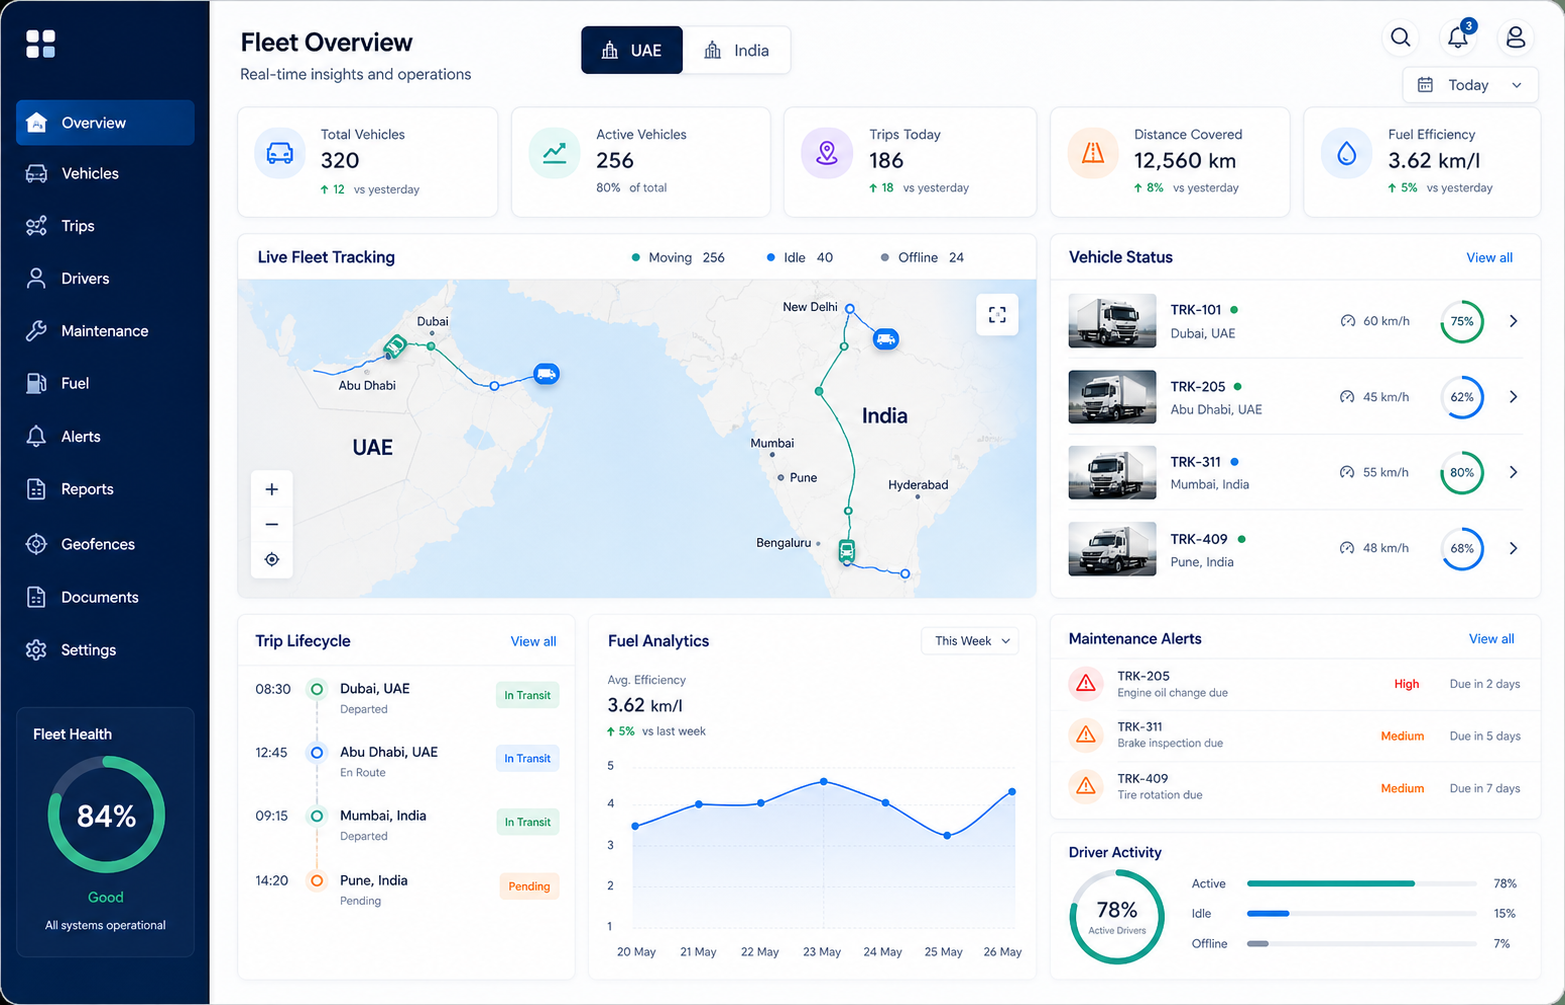Click the 78% Active Drivers donut
The height and width of the screenshot is (1005, 1565).
pyautogui.click(x=1117, y=916)
